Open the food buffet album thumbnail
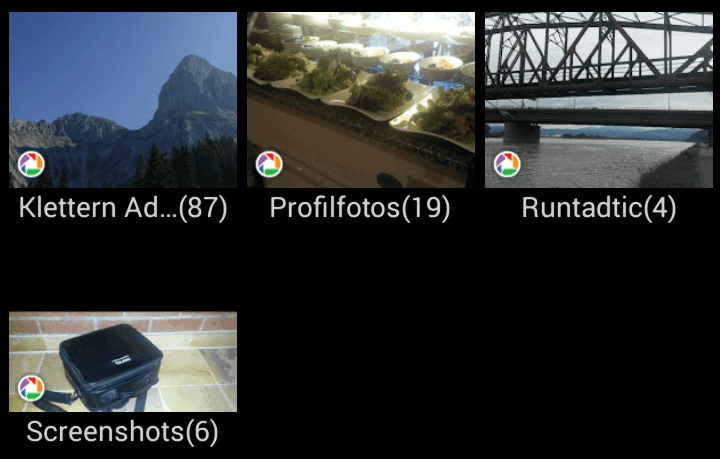Screen dimensions: 720x459 click(x=361, y=100)
